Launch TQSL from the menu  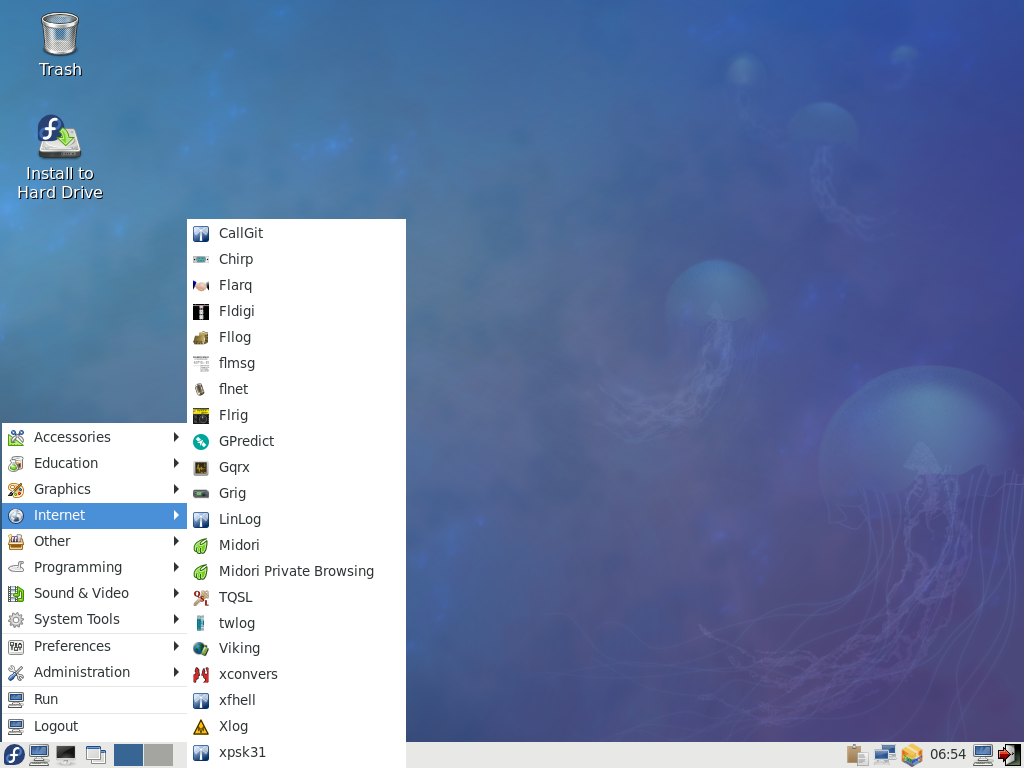pos(296,597)
